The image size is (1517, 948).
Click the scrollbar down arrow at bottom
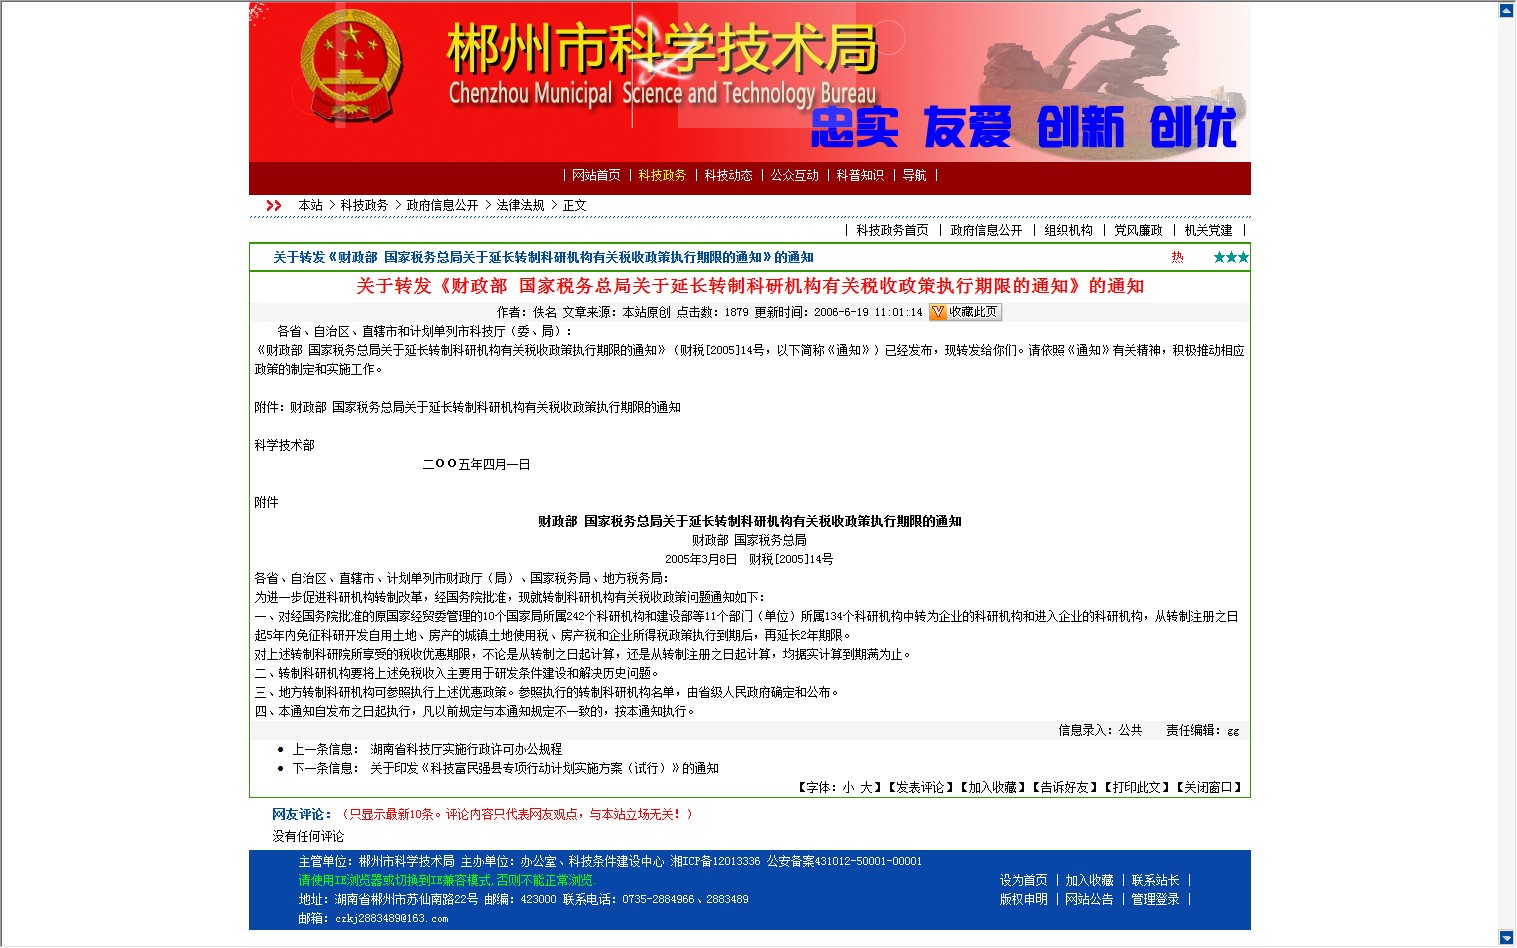tap(1507, 938)
